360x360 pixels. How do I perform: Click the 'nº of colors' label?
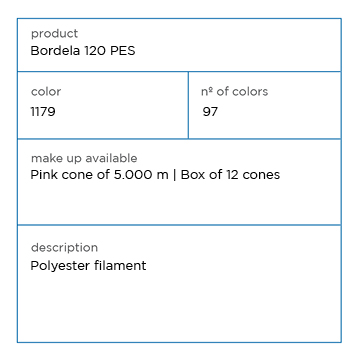pyautogui.click(x=234, y=92)
